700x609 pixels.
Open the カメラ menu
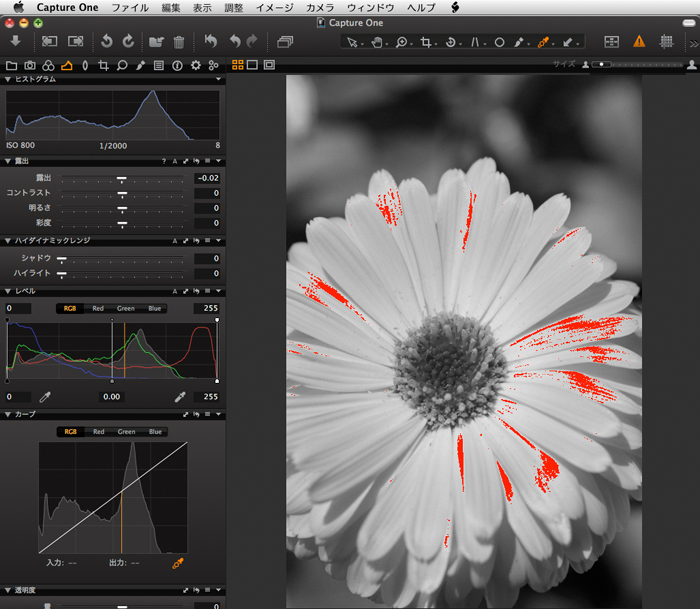(320, 8)
